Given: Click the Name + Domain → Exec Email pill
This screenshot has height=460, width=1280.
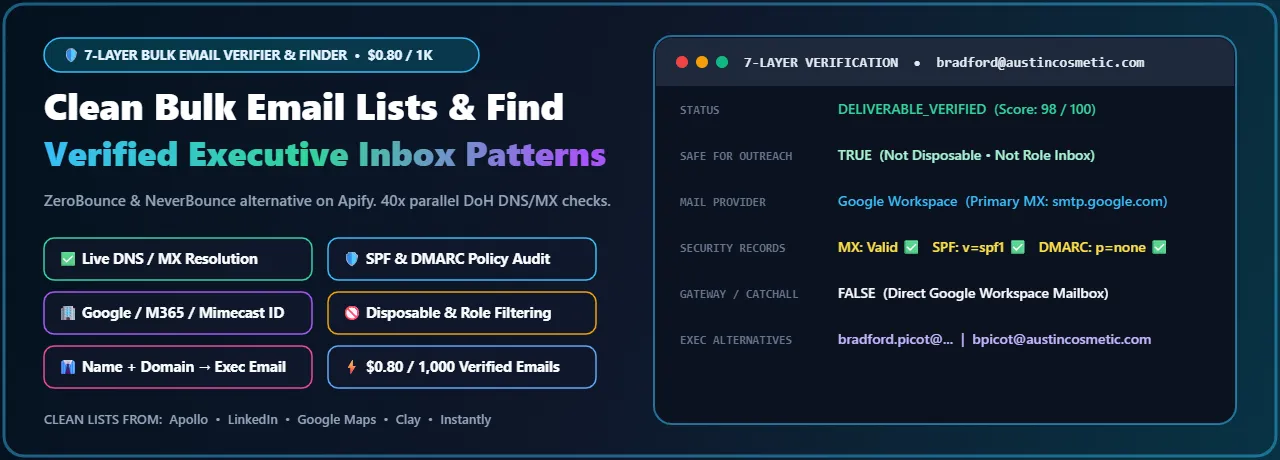Looking at the screenshot, I should (178, 367).
